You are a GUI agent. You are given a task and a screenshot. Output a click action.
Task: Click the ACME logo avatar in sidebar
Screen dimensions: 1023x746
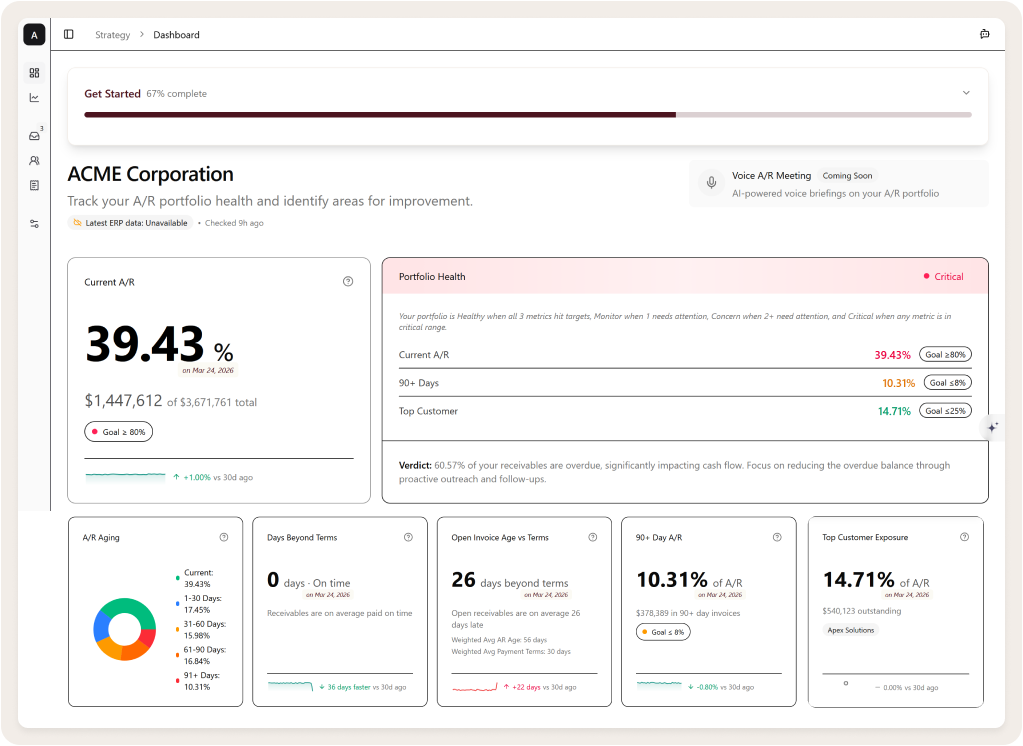point(34,35)
